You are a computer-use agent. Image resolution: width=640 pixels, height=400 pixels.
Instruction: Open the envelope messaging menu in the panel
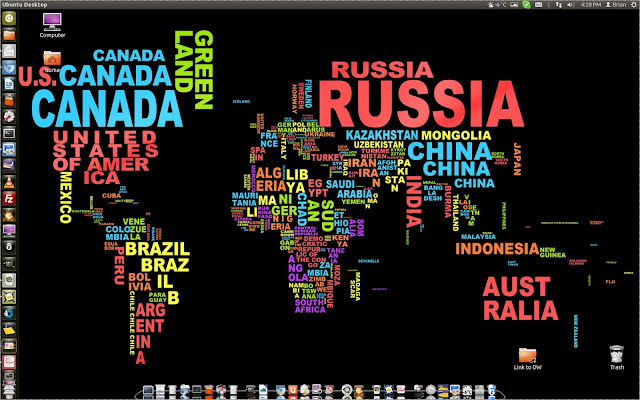point(538,4)
